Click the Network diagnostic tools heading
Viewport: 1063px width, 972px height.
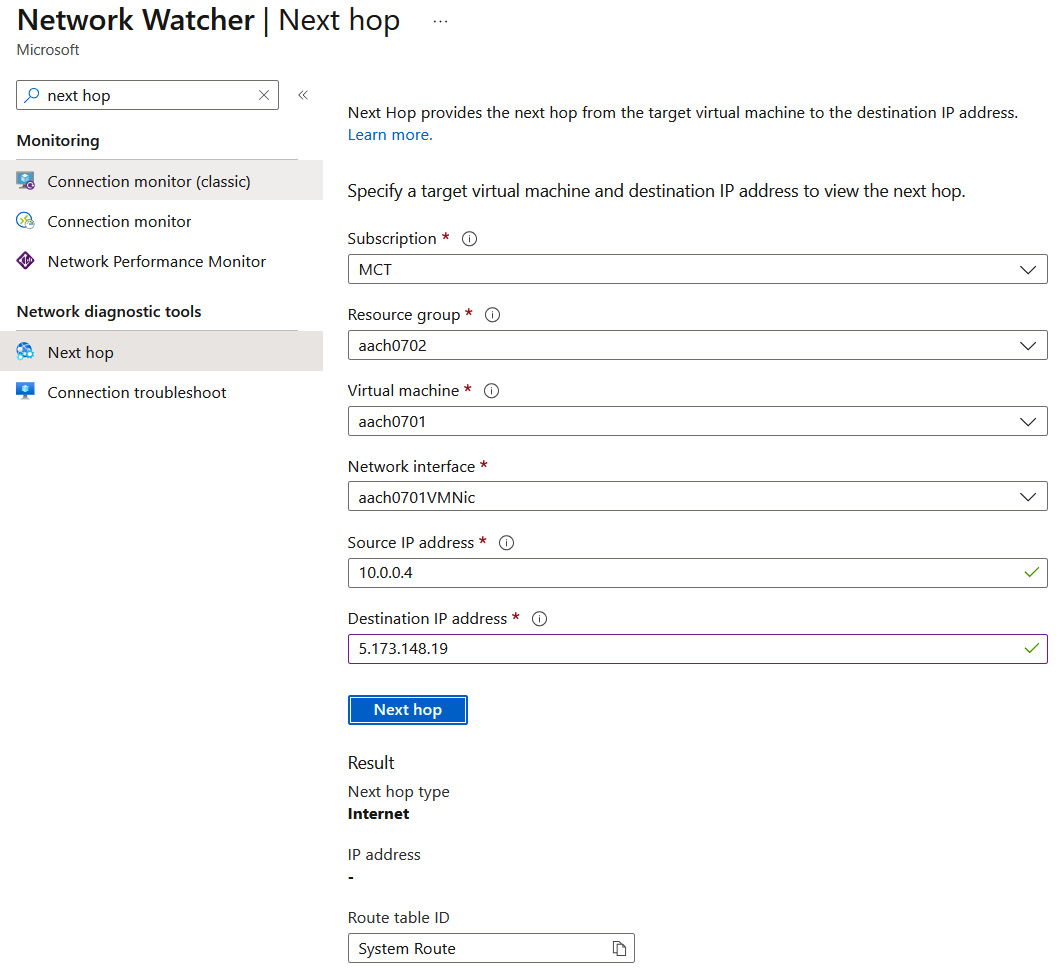(109, 311)
